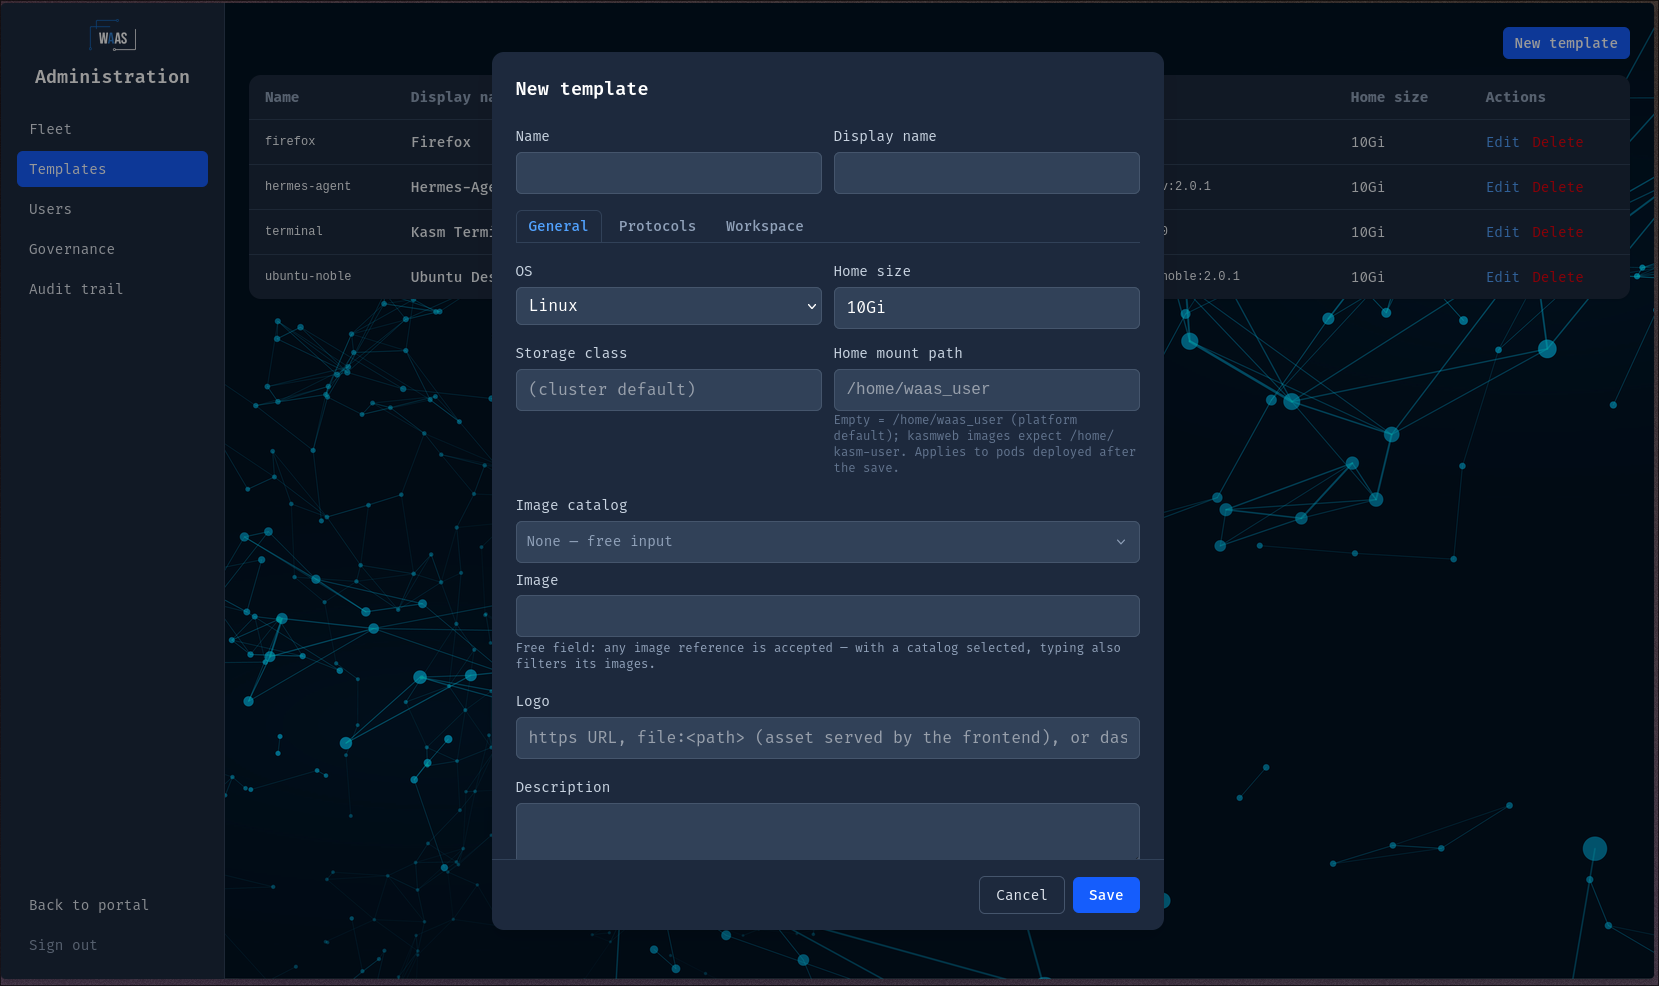This screenshot has width=1659, height=986.
Task: Edit the hermes-agent template
Action: (1502, 187)
